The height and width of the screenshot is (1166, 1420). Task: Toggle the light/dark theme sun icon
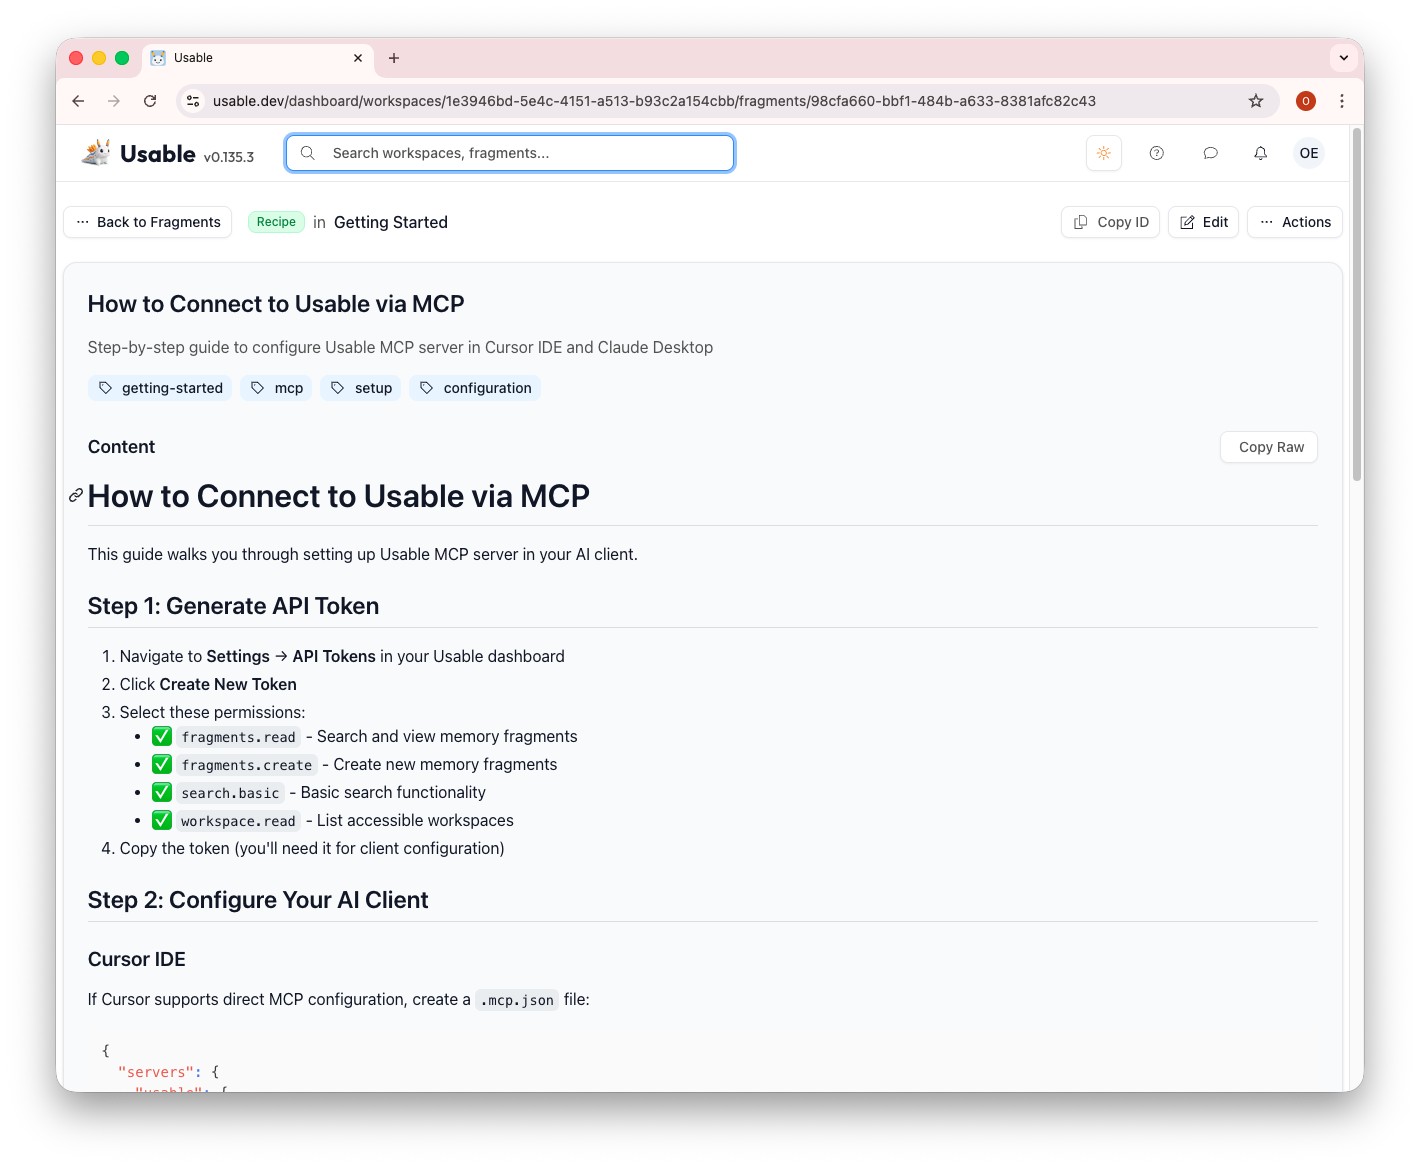click(1103, 153)
